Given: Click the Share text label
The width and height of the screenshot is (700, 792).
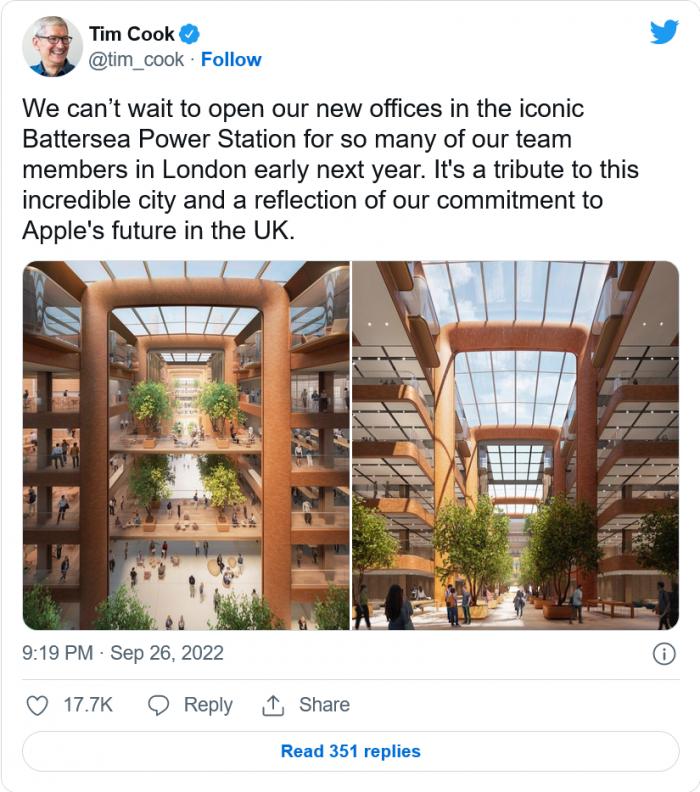Looking at the screenshot, I should (324, 705).
